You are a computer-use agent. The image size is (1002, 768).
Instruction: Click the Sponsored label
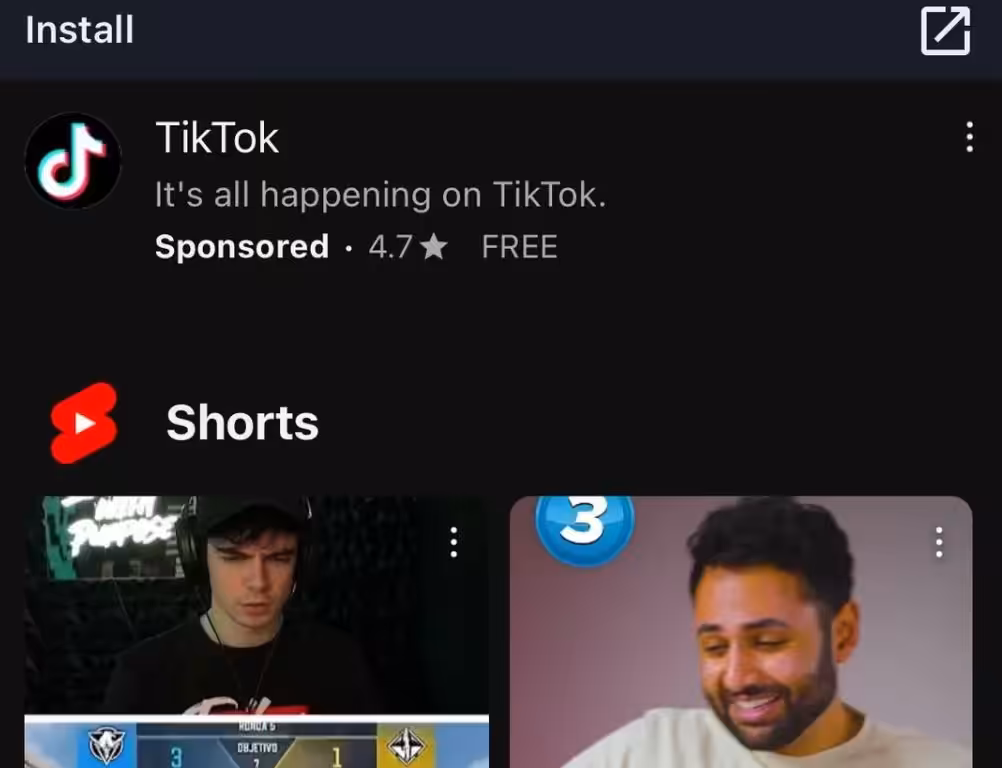[x=242, y=247]
